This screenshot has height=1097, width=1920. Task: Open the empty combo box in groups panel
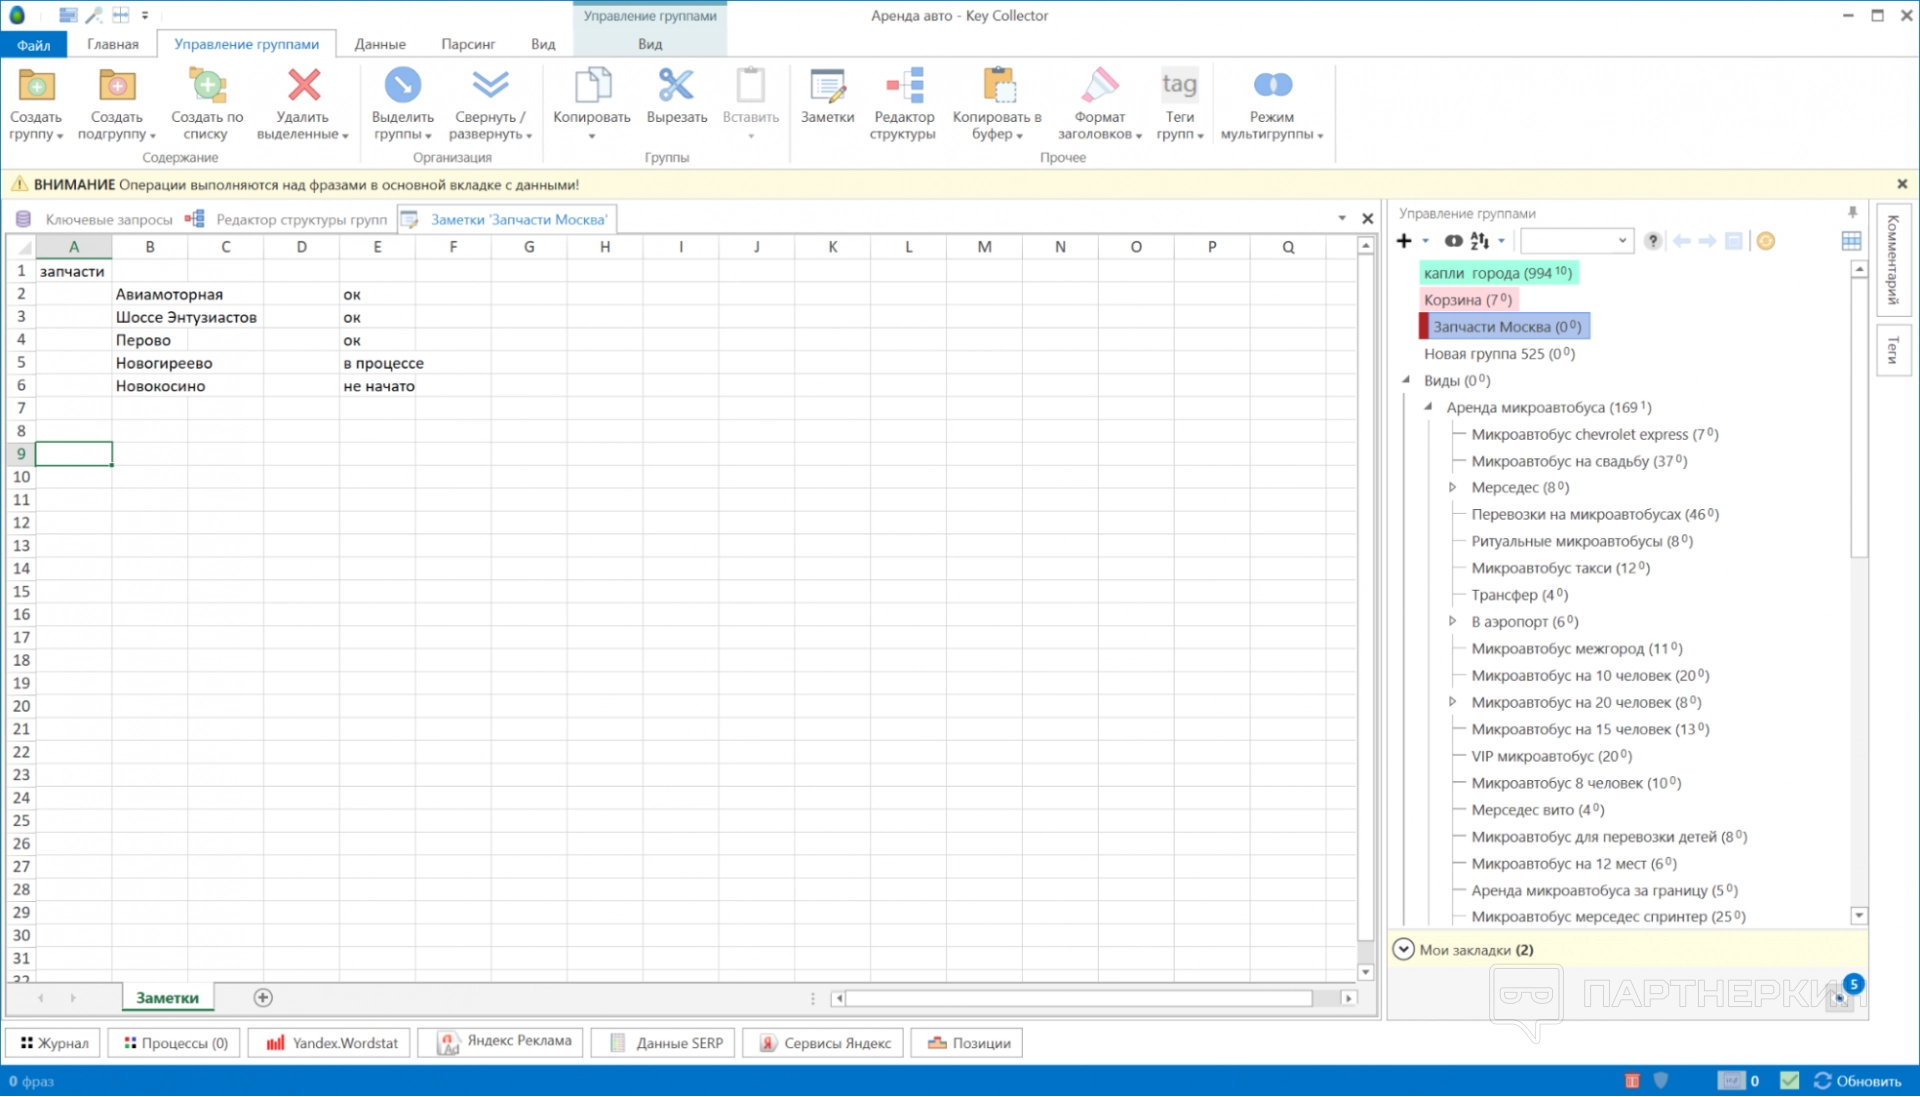point(1621,241)
